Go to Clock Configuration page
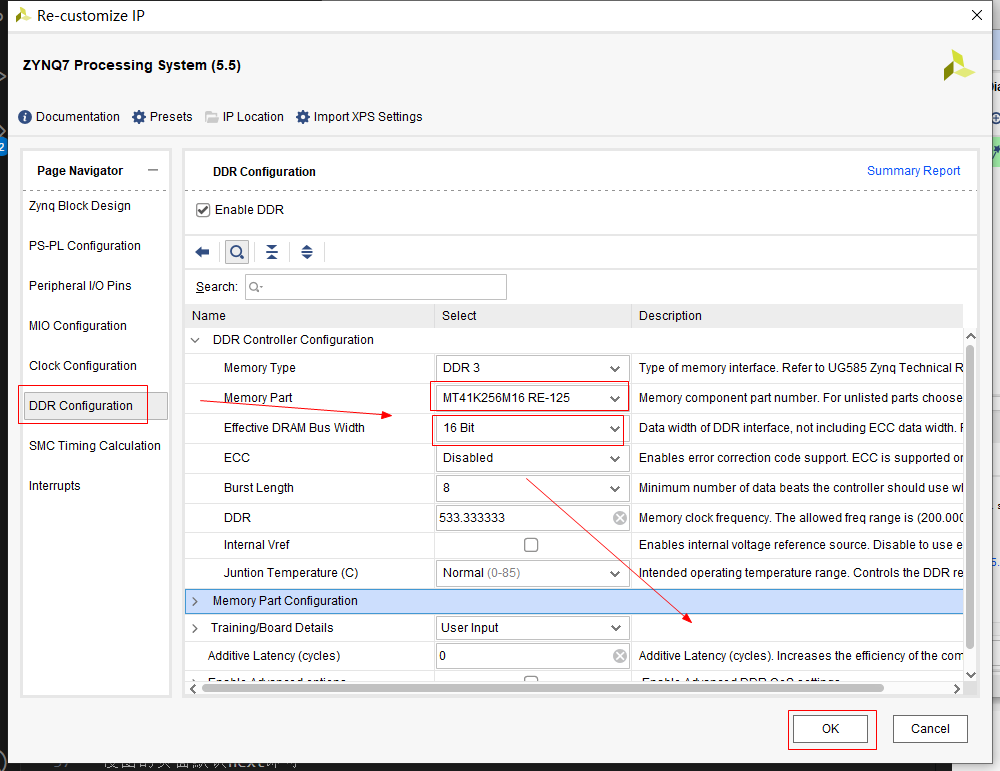This screenshot has width=1000, height=771. (82, 366)
